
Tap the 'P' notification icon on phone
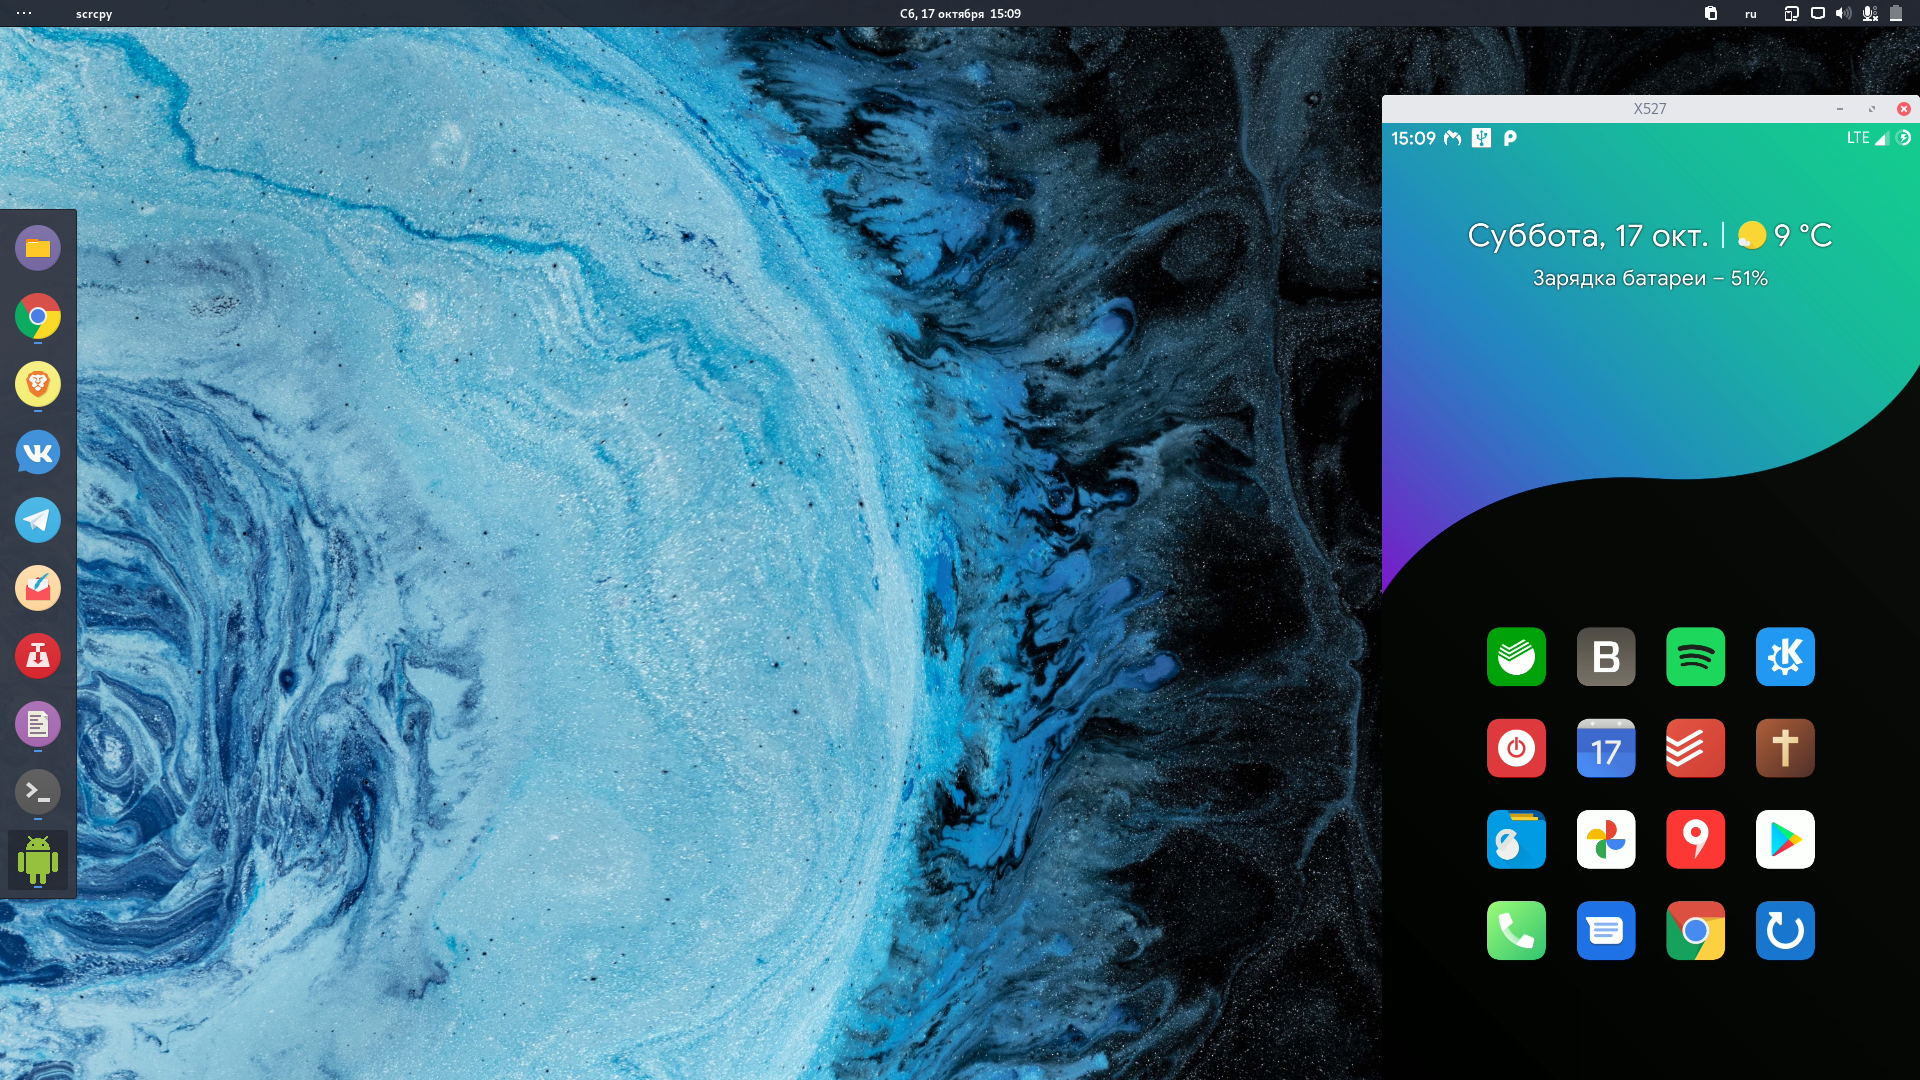[x=1510, y=138]
